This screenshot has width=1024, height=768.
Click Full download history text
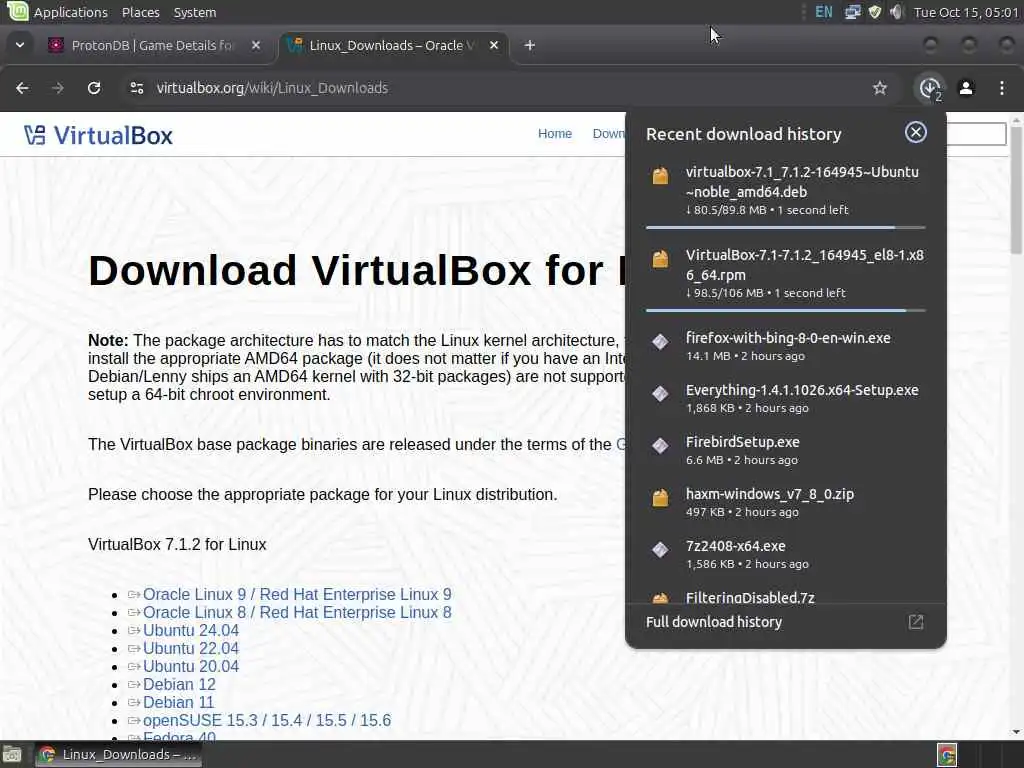pyautogui.click(x=714, y=622)
